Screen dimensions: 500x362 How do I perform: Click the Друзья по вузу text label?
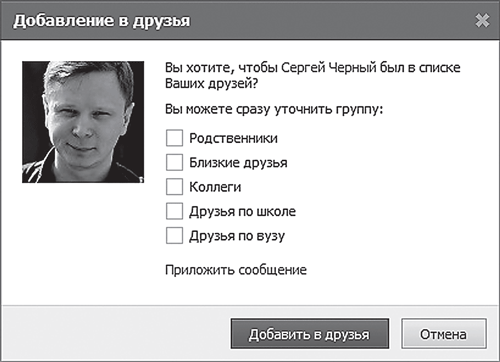(x=237, y=236)
